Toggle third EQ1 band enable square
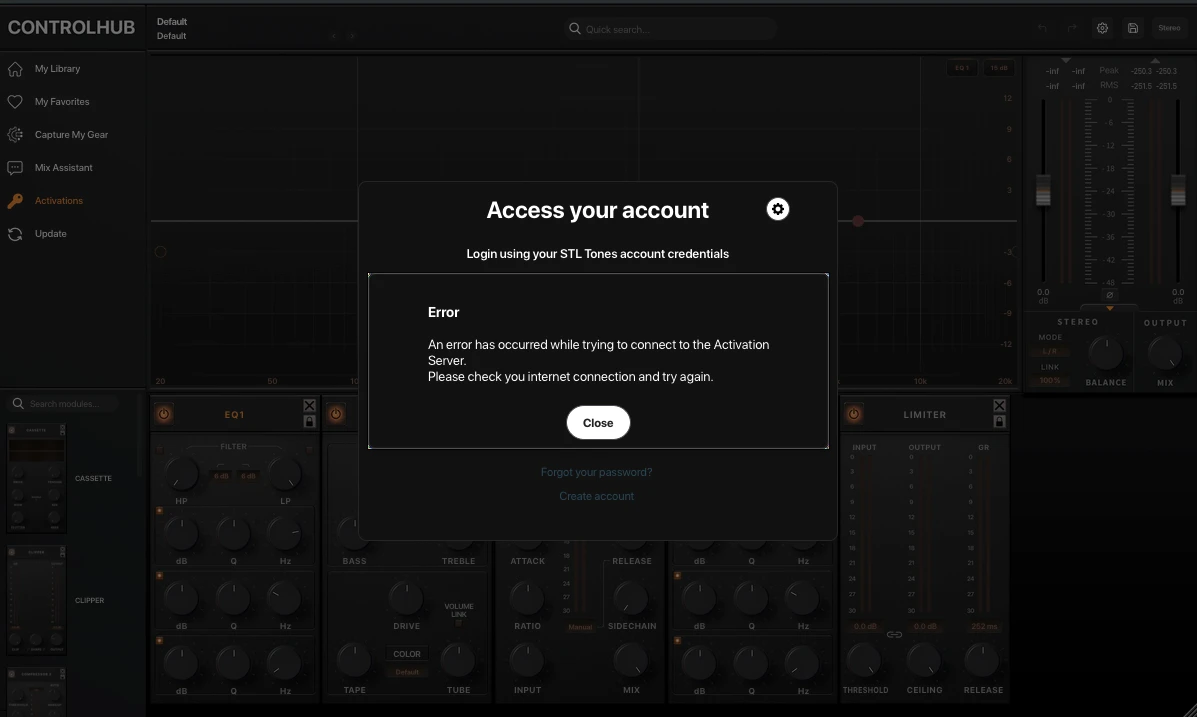The image size is (1197, 717). click(160, 641)
